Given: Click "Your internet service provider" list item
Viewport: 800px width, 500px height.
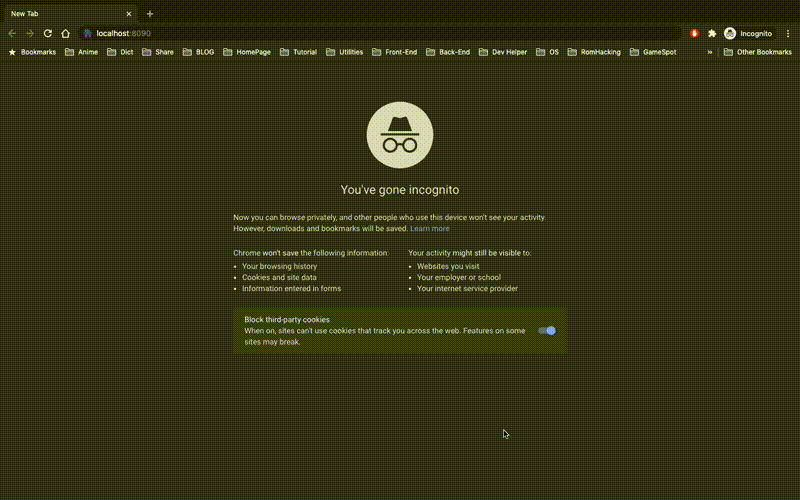Looking at the screenshot, I should [x=467, y=289].
